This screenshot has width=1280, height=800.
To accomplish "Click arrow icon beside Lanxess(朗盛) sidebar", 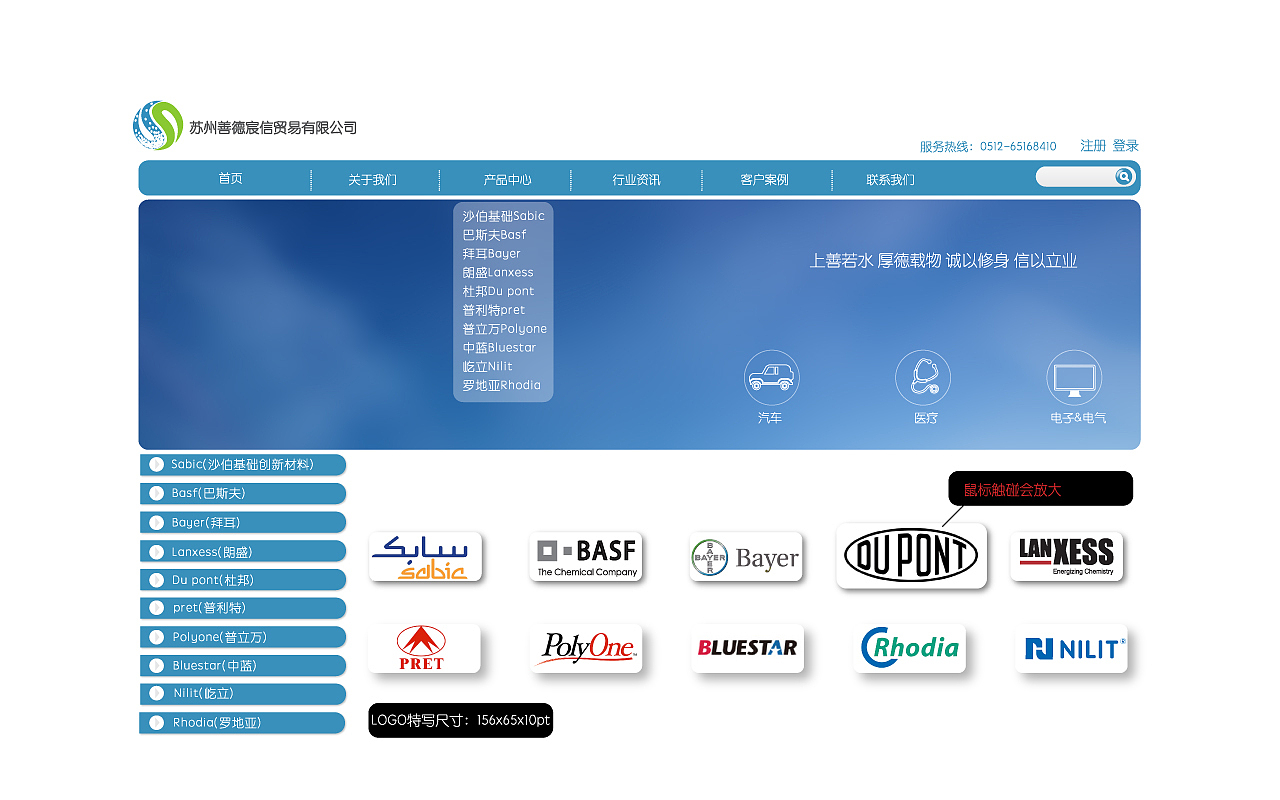I will [x=157, y=551].
